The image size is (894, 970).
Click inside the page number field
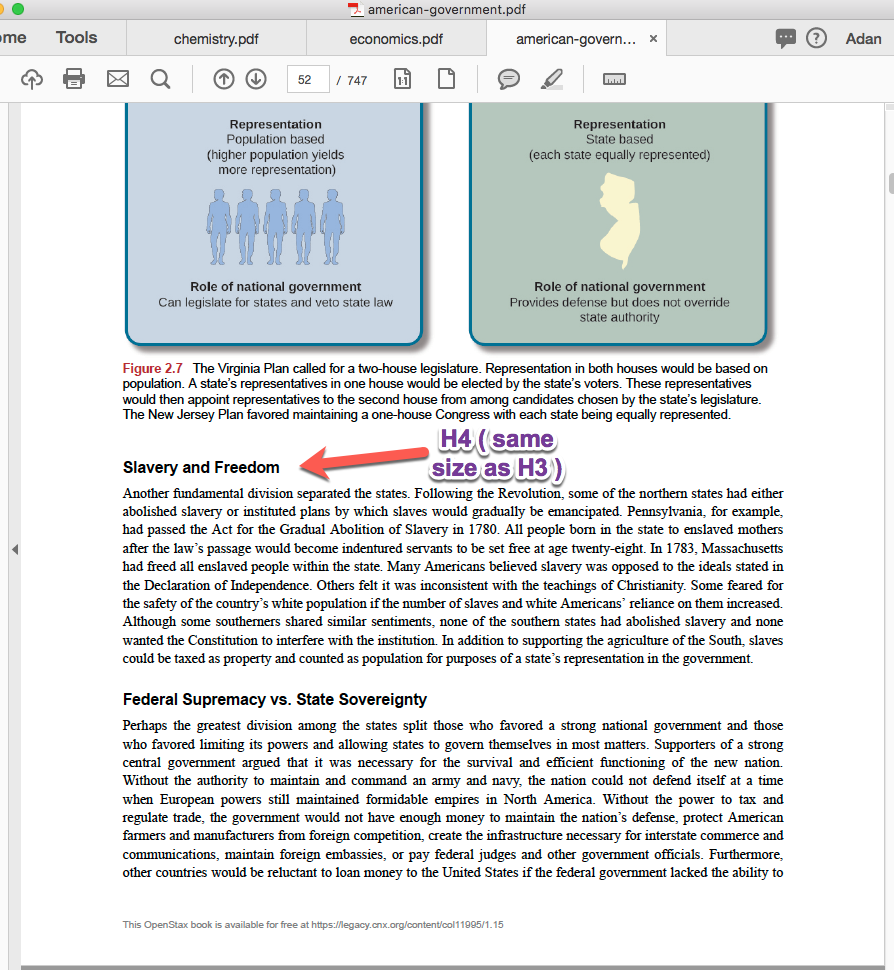(307, 79)
